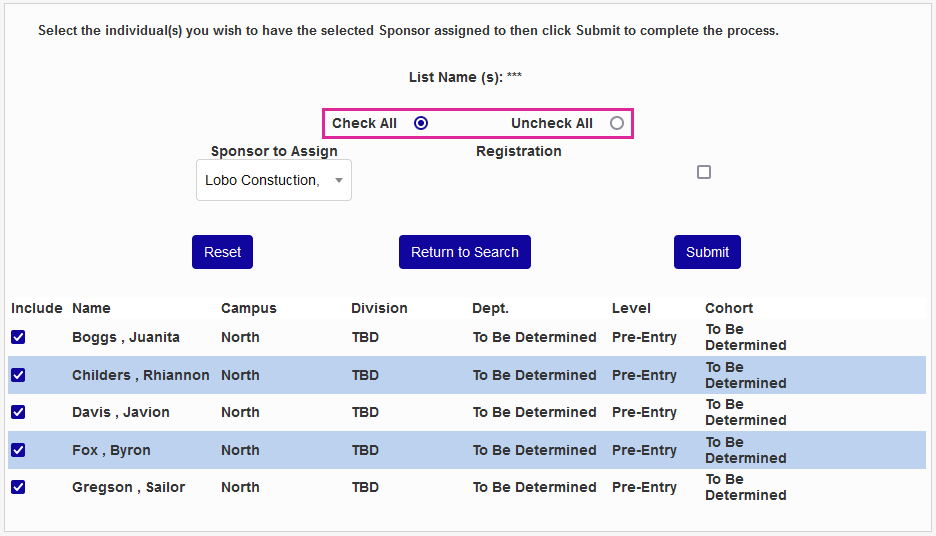Screen dimensions: 936x536
Task: Select the Check All radio button
Action: (x=421, y=123)
